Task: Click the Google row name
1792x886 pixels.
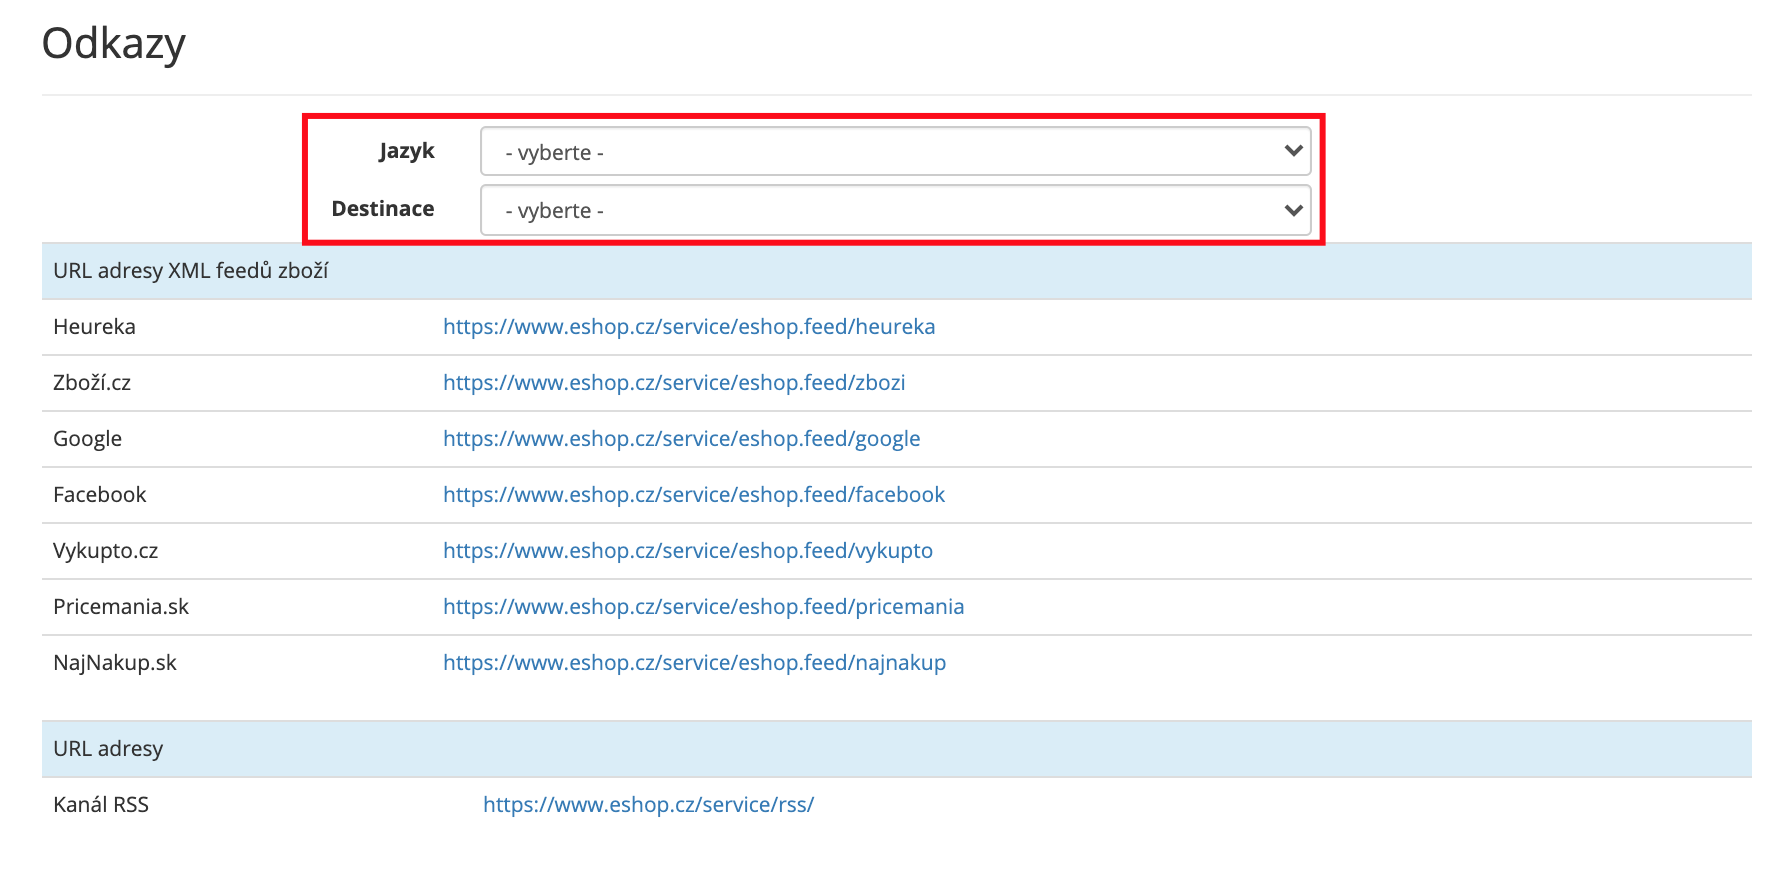Action: (x=87, y=439)
